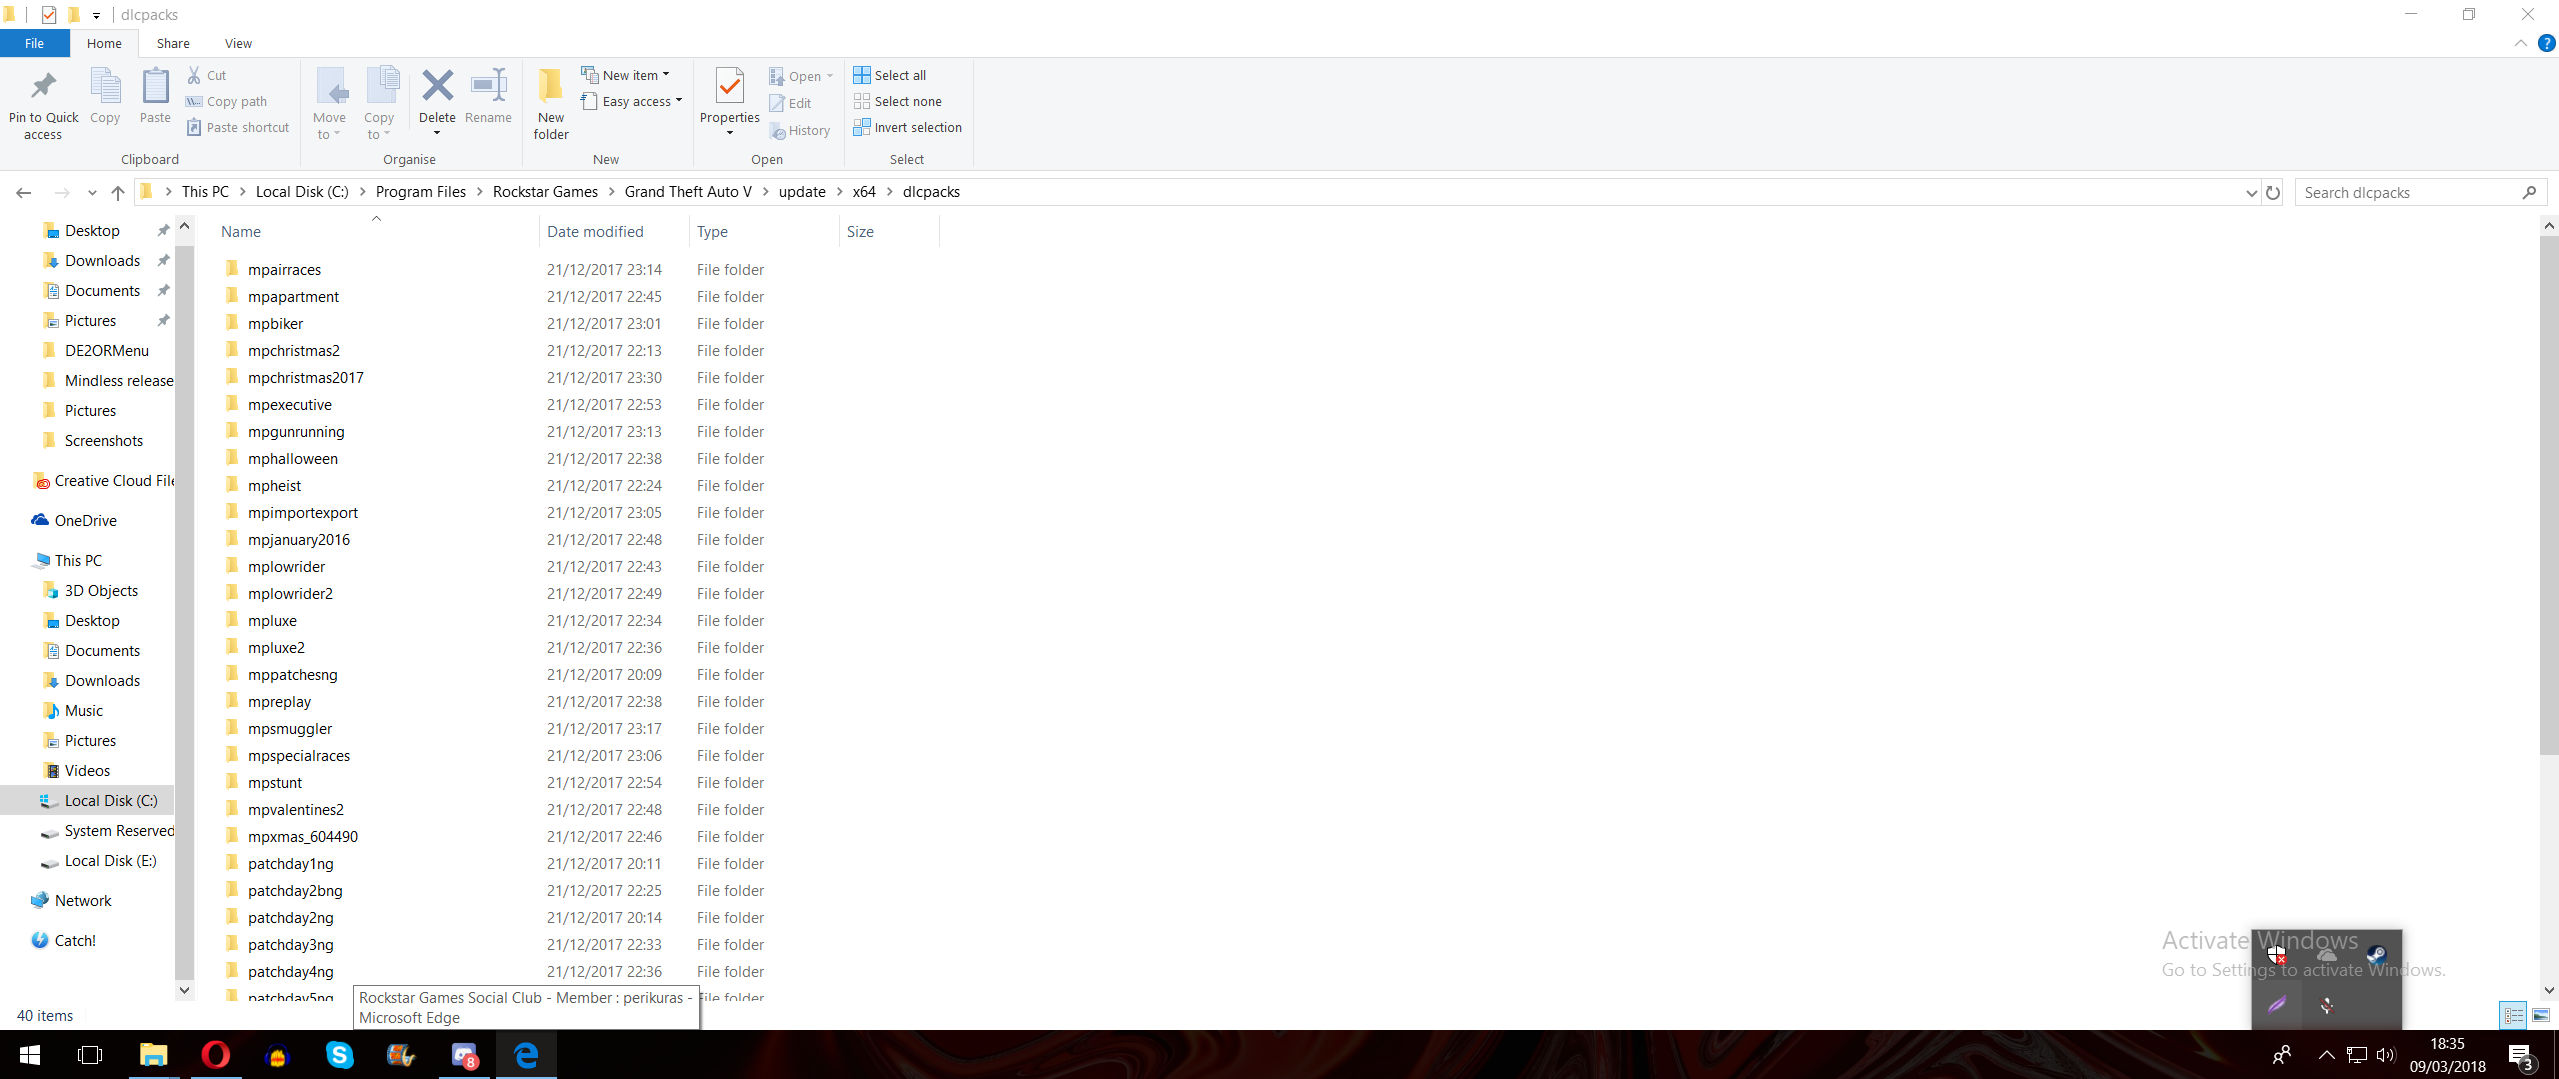The height and width of the screenshot is (1079, 2559).
Task: Open recent locations dropdown arrow
Action: (92, 192)
